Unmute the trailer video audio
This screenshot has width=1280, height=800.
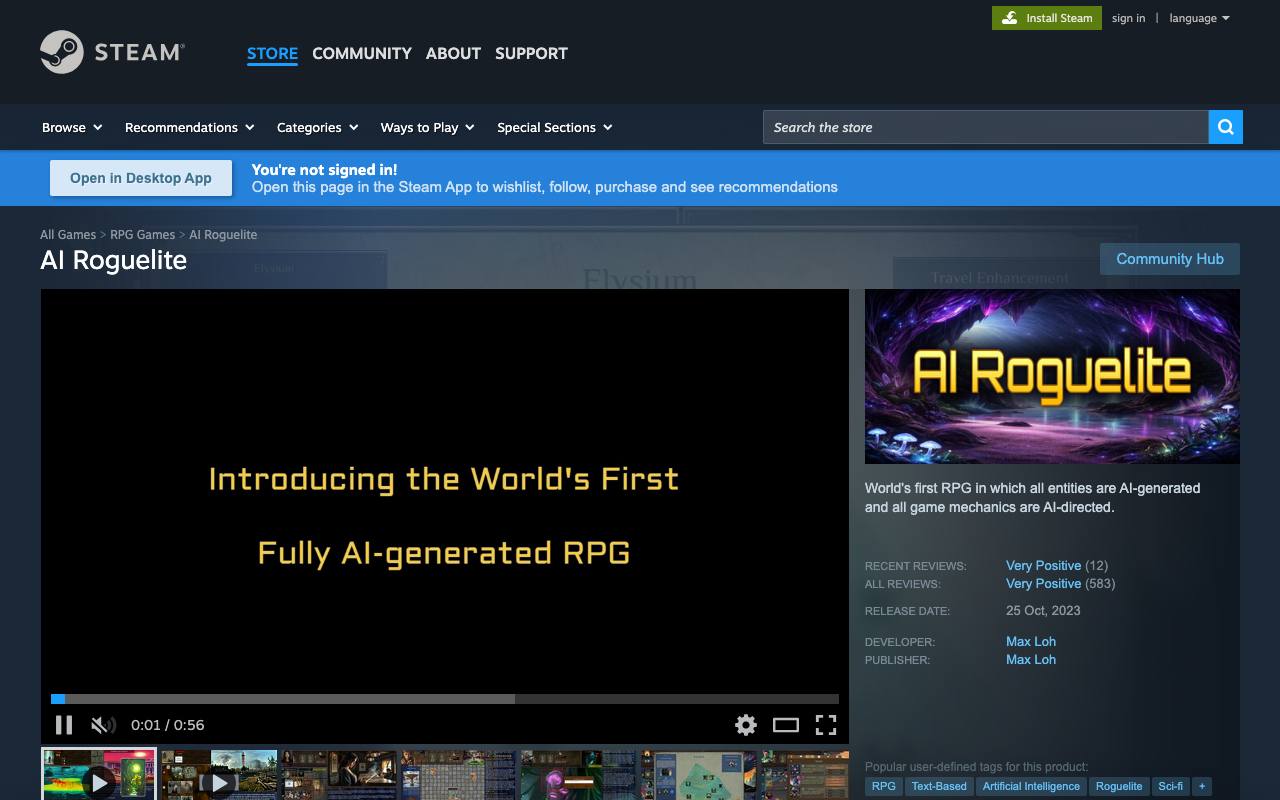pos(103,725)
